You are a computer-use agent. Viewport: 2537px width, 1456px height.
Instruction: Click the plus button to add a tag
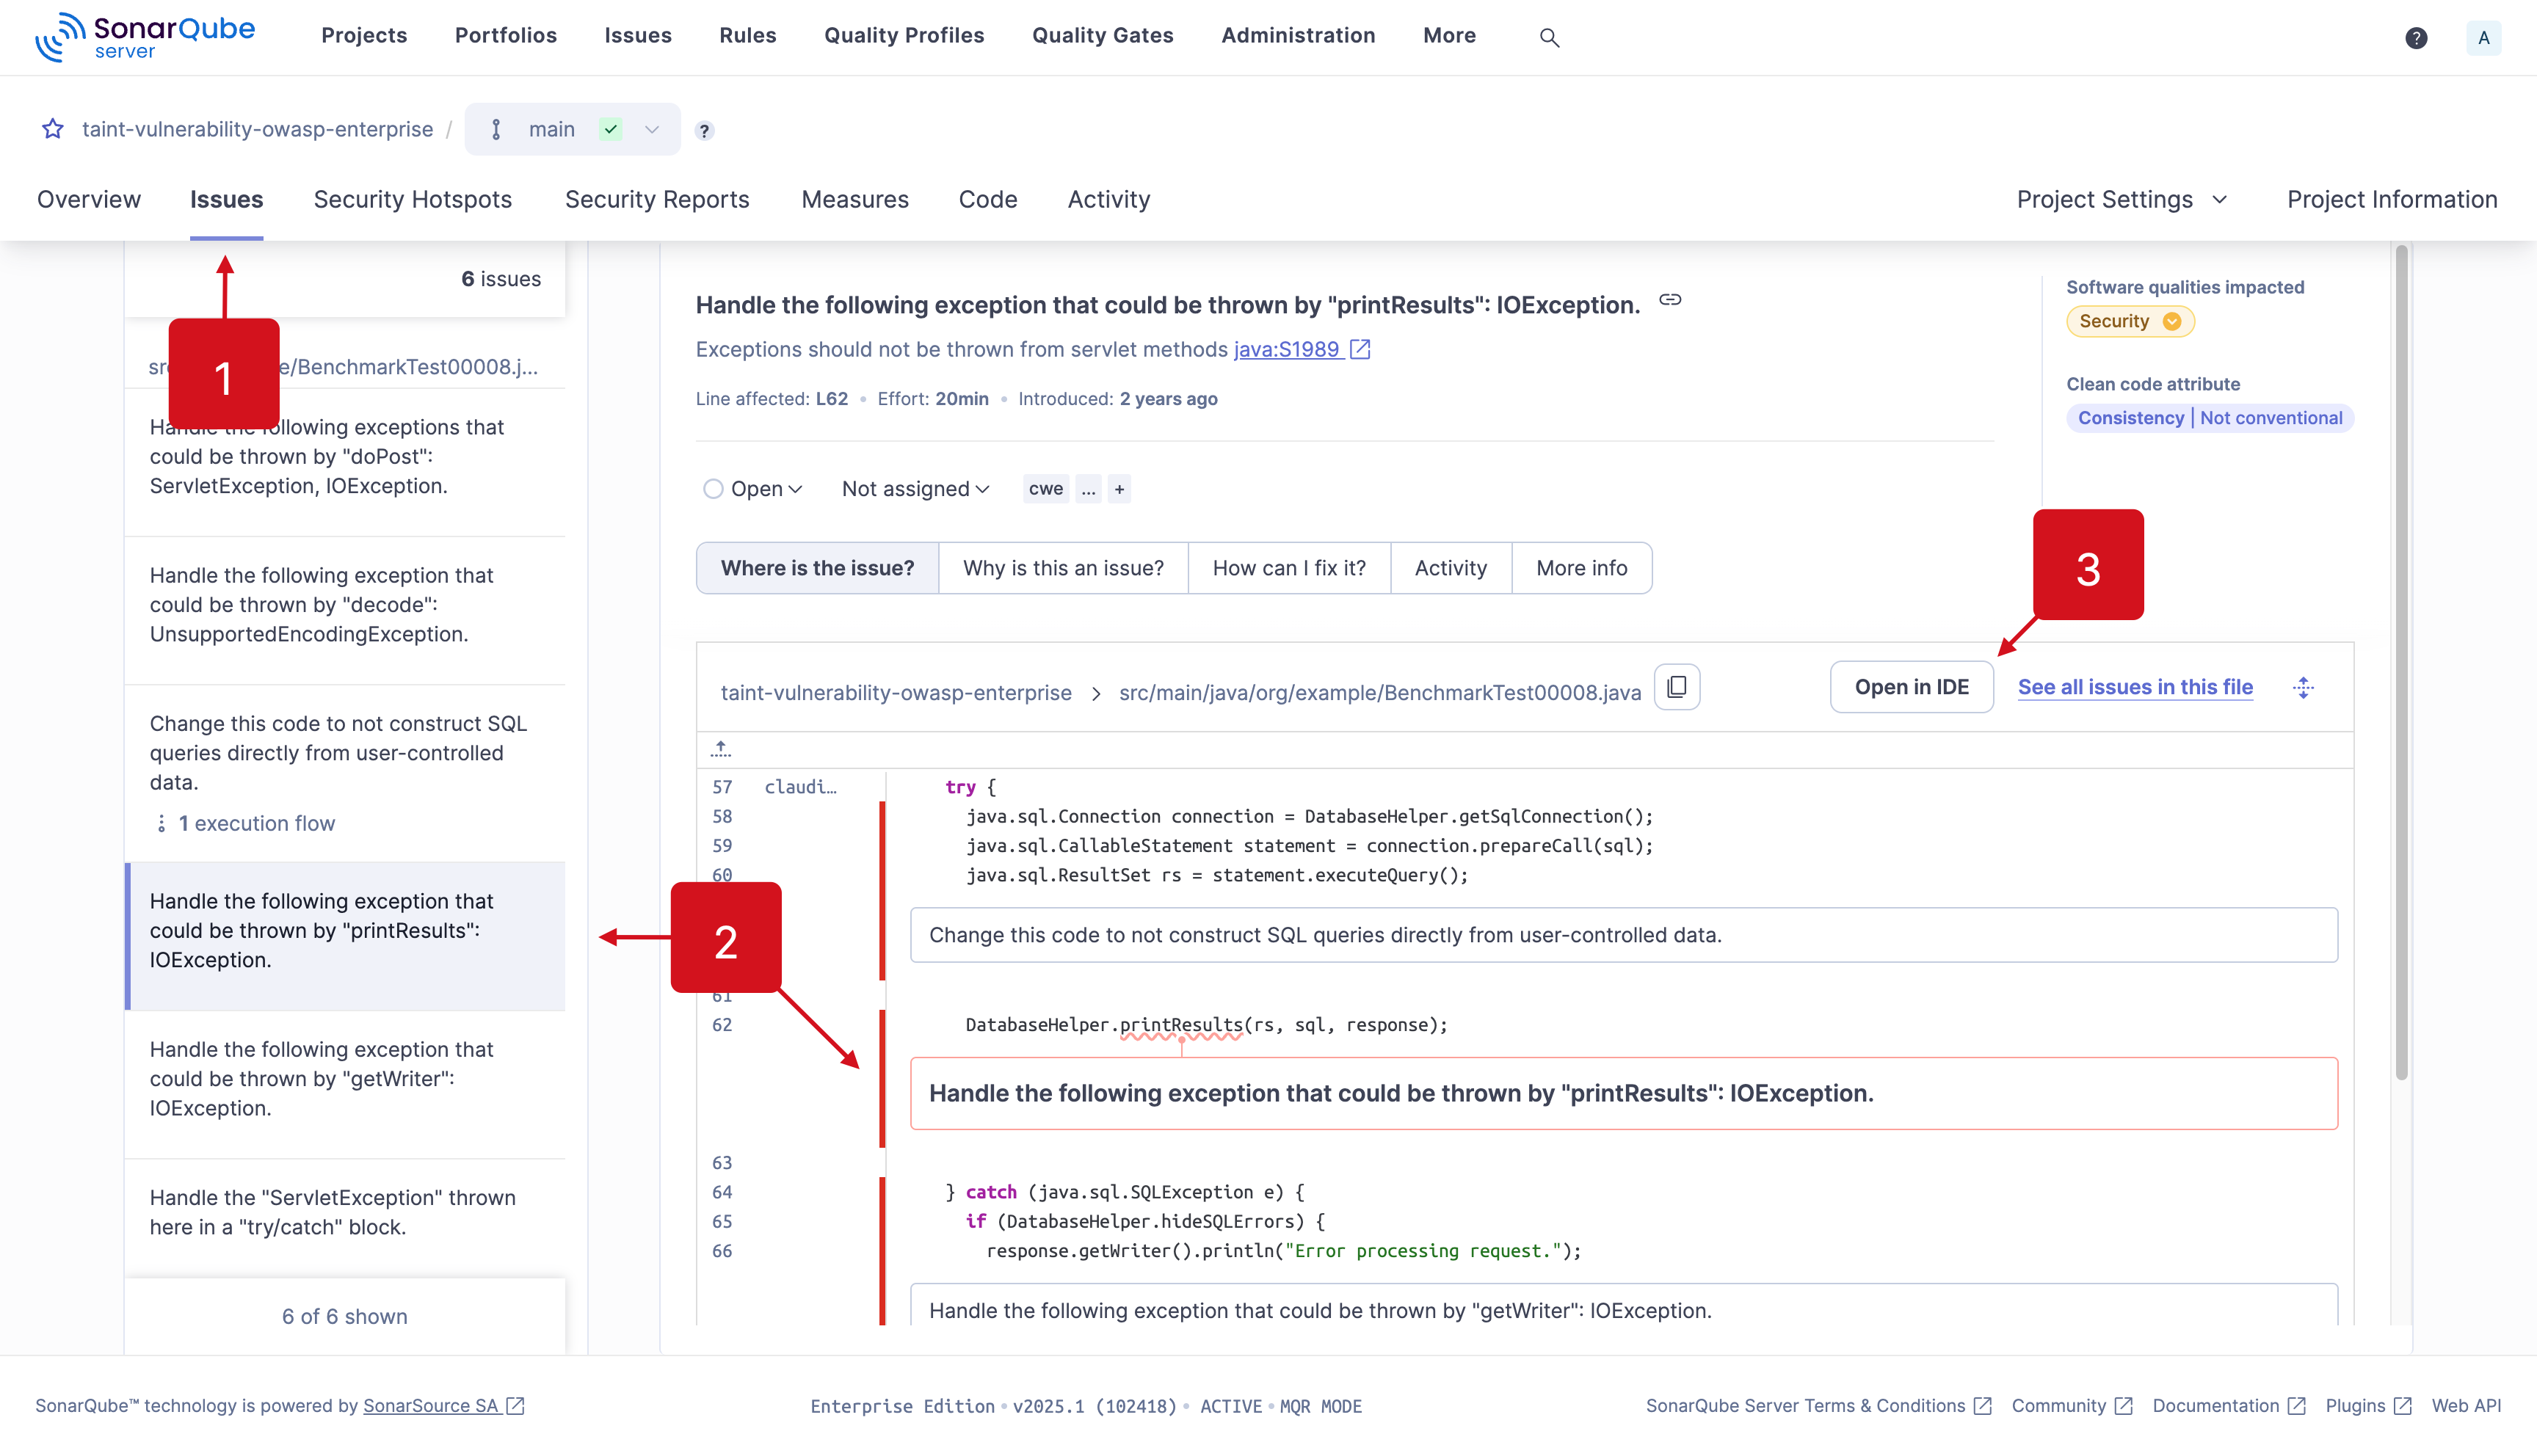click(1119, 488)
